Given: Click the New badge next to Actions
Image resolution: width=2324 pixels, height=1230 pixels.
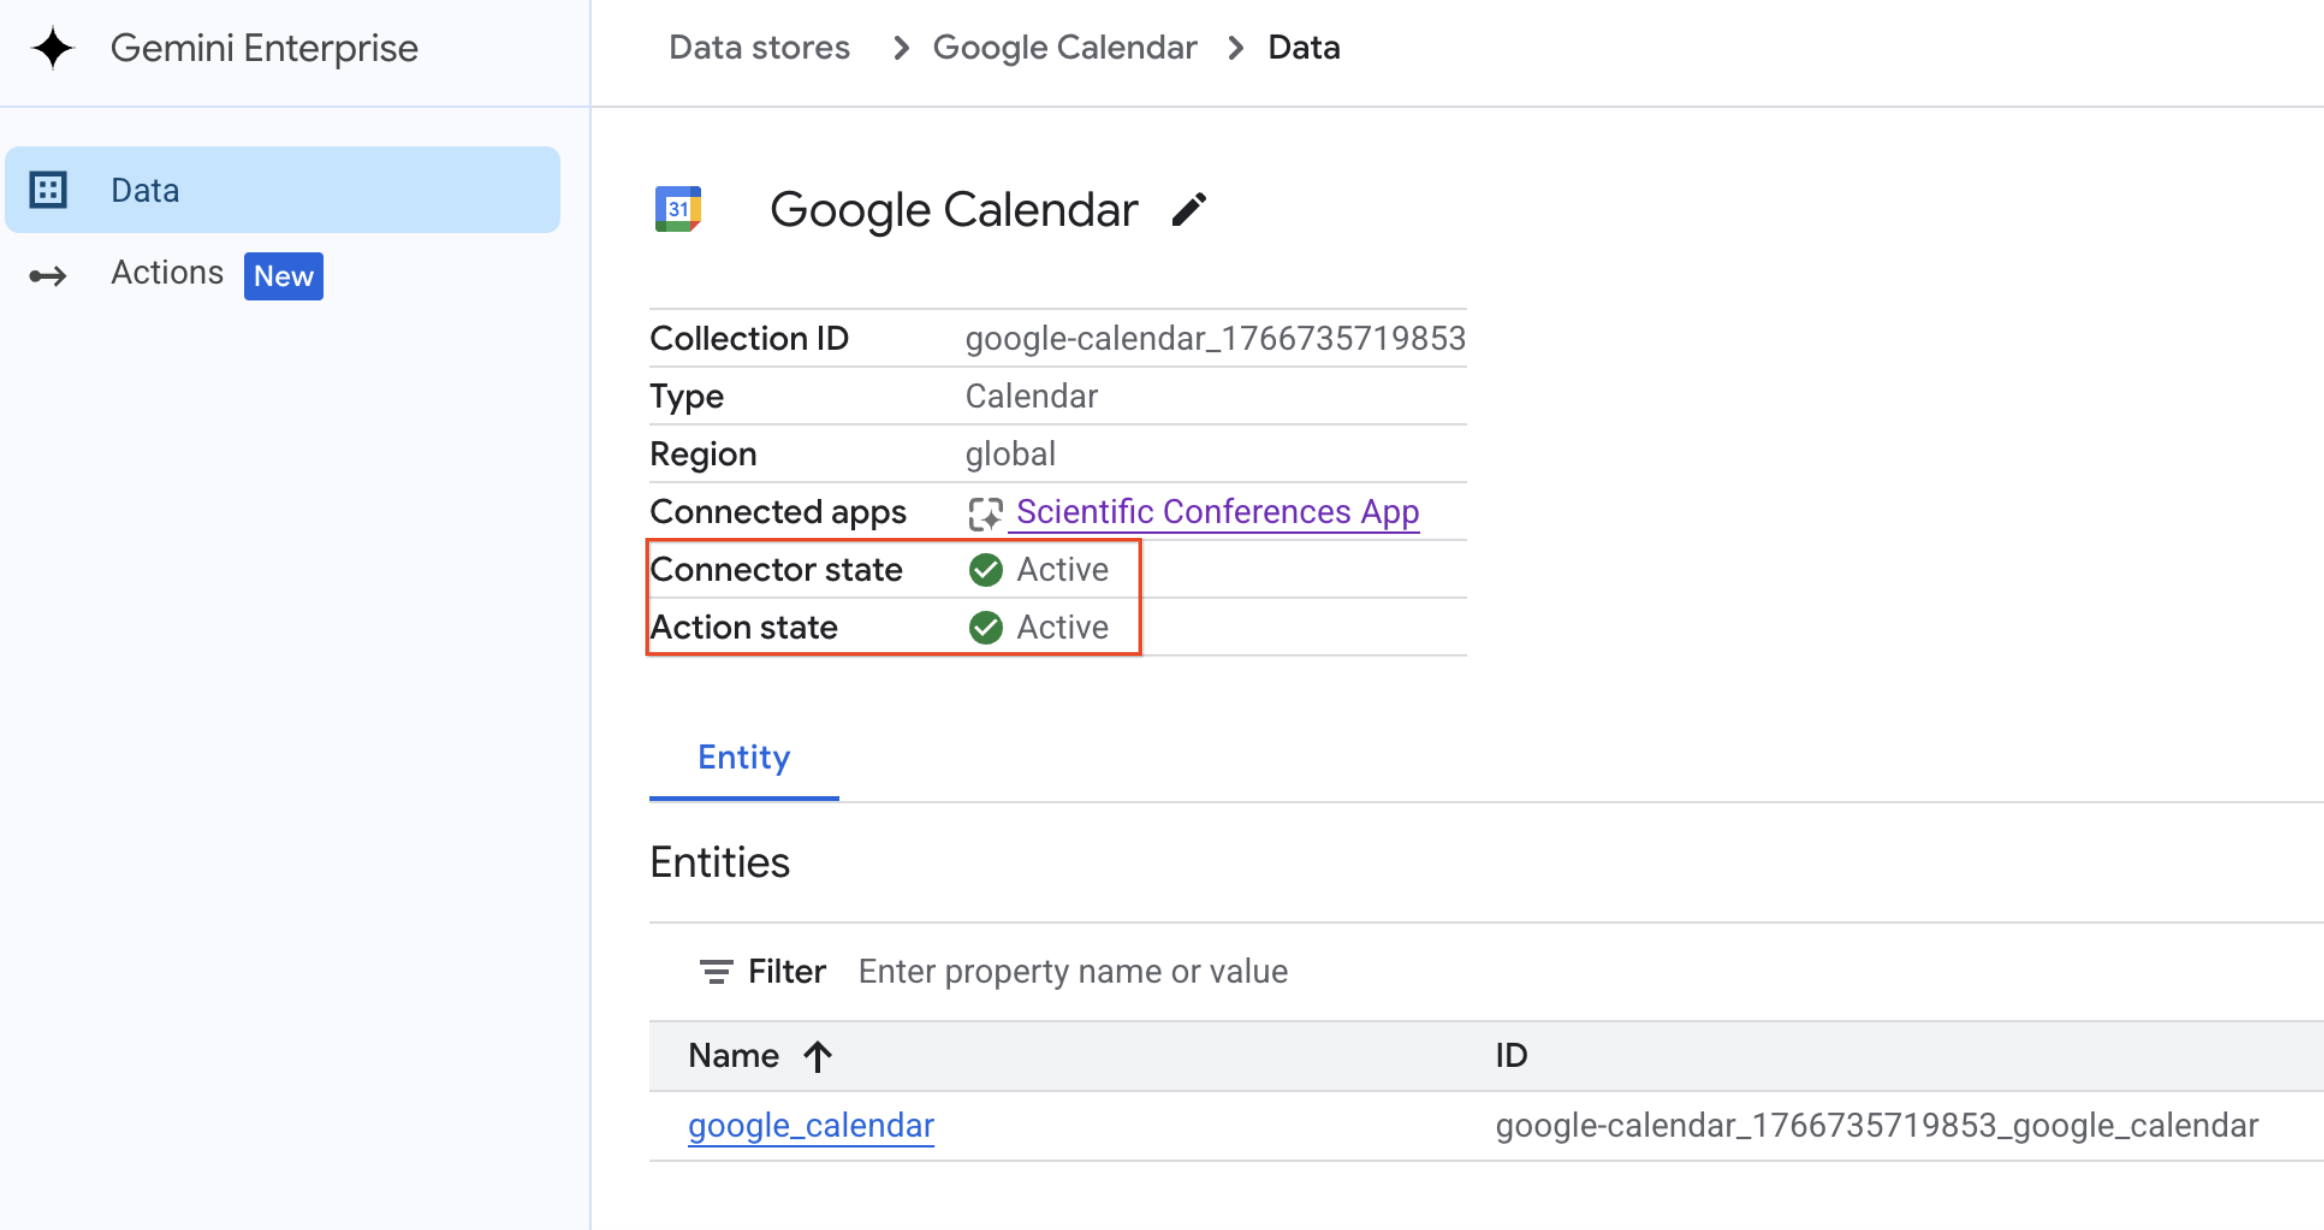Looking at the screenshot, I should 283,276.
